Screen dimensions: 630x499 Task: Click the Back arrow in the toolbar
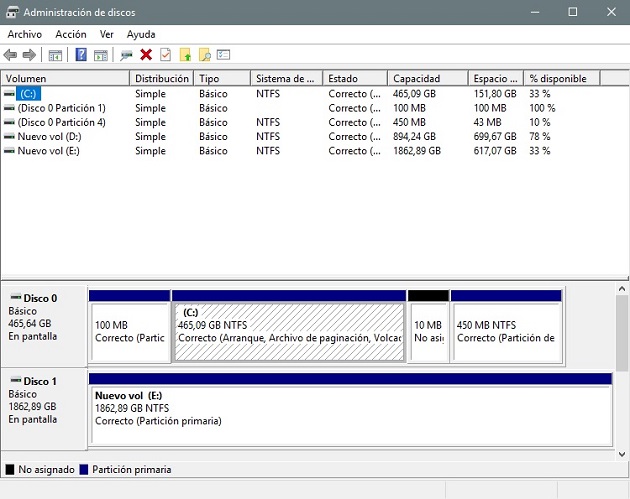pyautogui.click(x=11, y=55)
